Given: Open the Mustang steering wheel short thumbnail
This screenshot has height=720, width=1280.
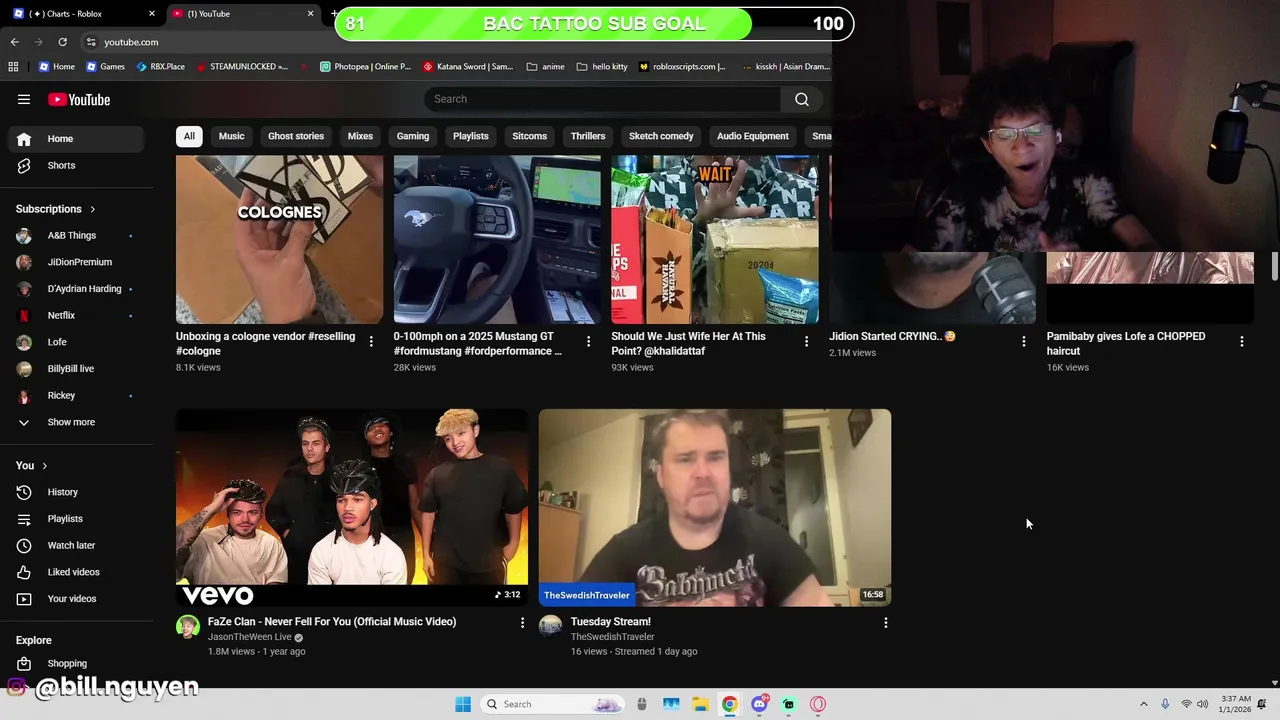Looking at the screenshot, I should (497, 239).
